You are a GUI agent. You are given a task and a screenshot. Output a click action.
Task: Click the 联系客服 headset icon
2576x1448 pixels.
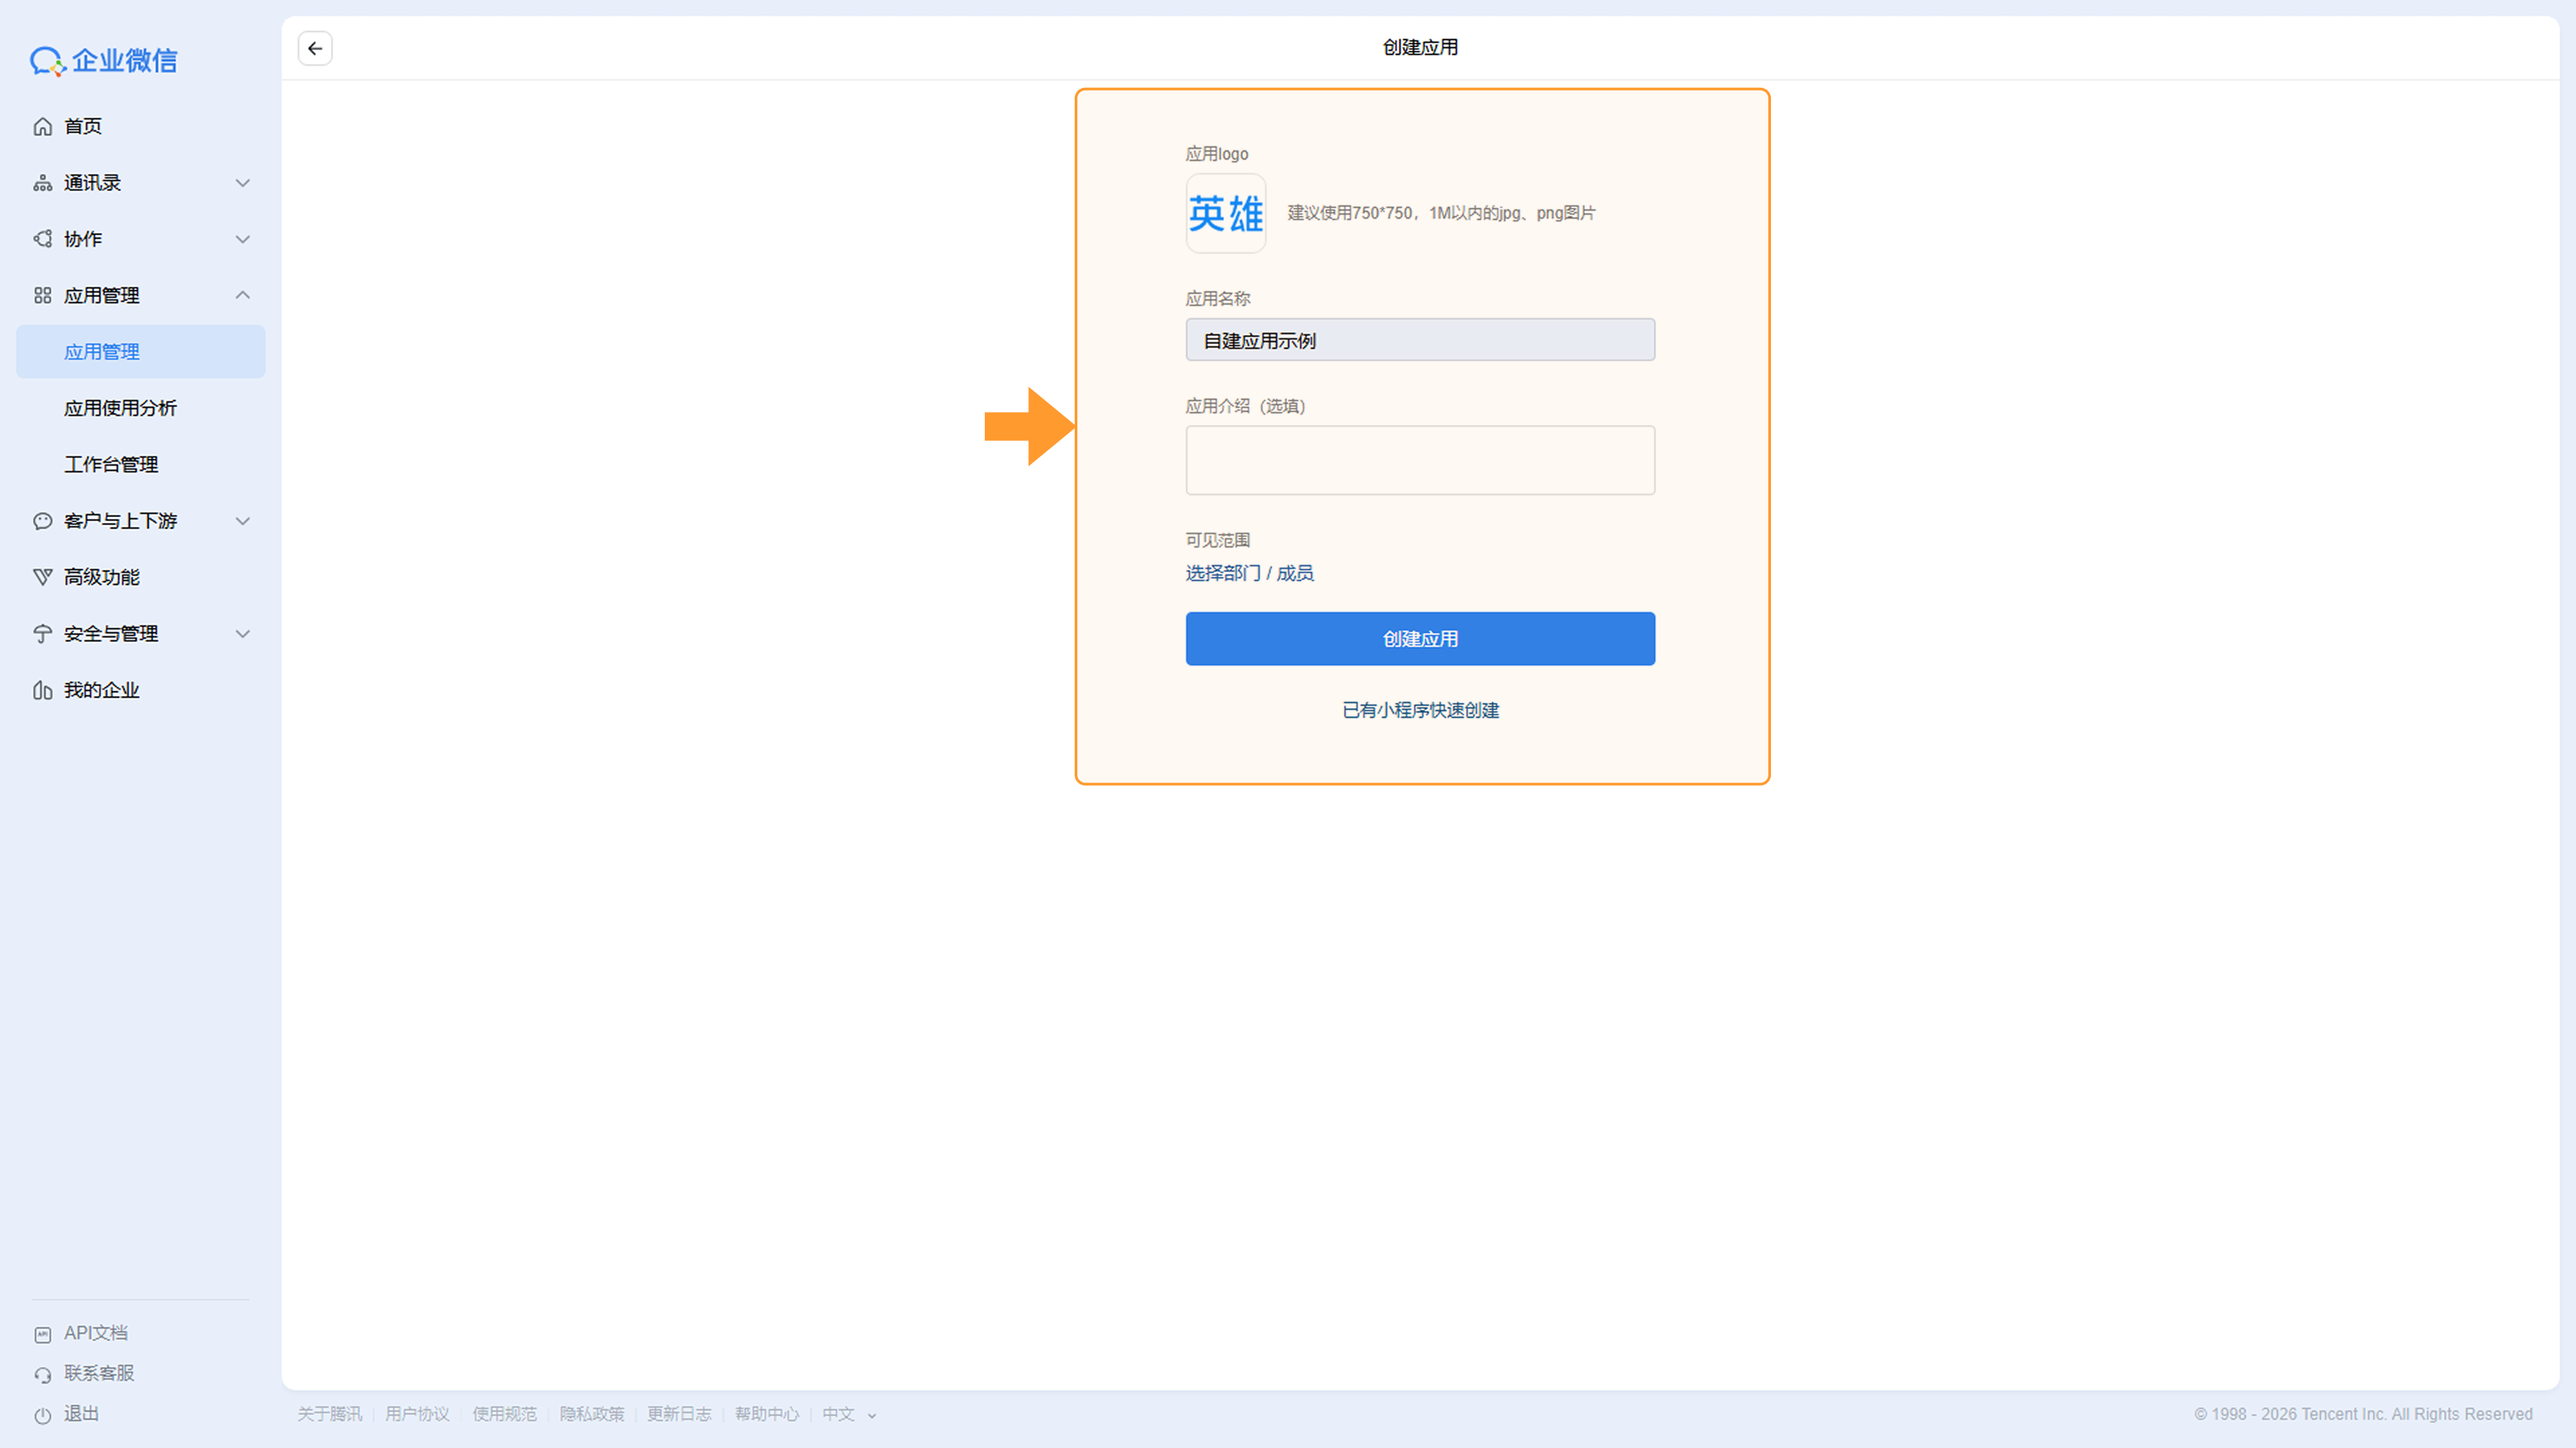pyautogui.click(x=42, y=1374)
